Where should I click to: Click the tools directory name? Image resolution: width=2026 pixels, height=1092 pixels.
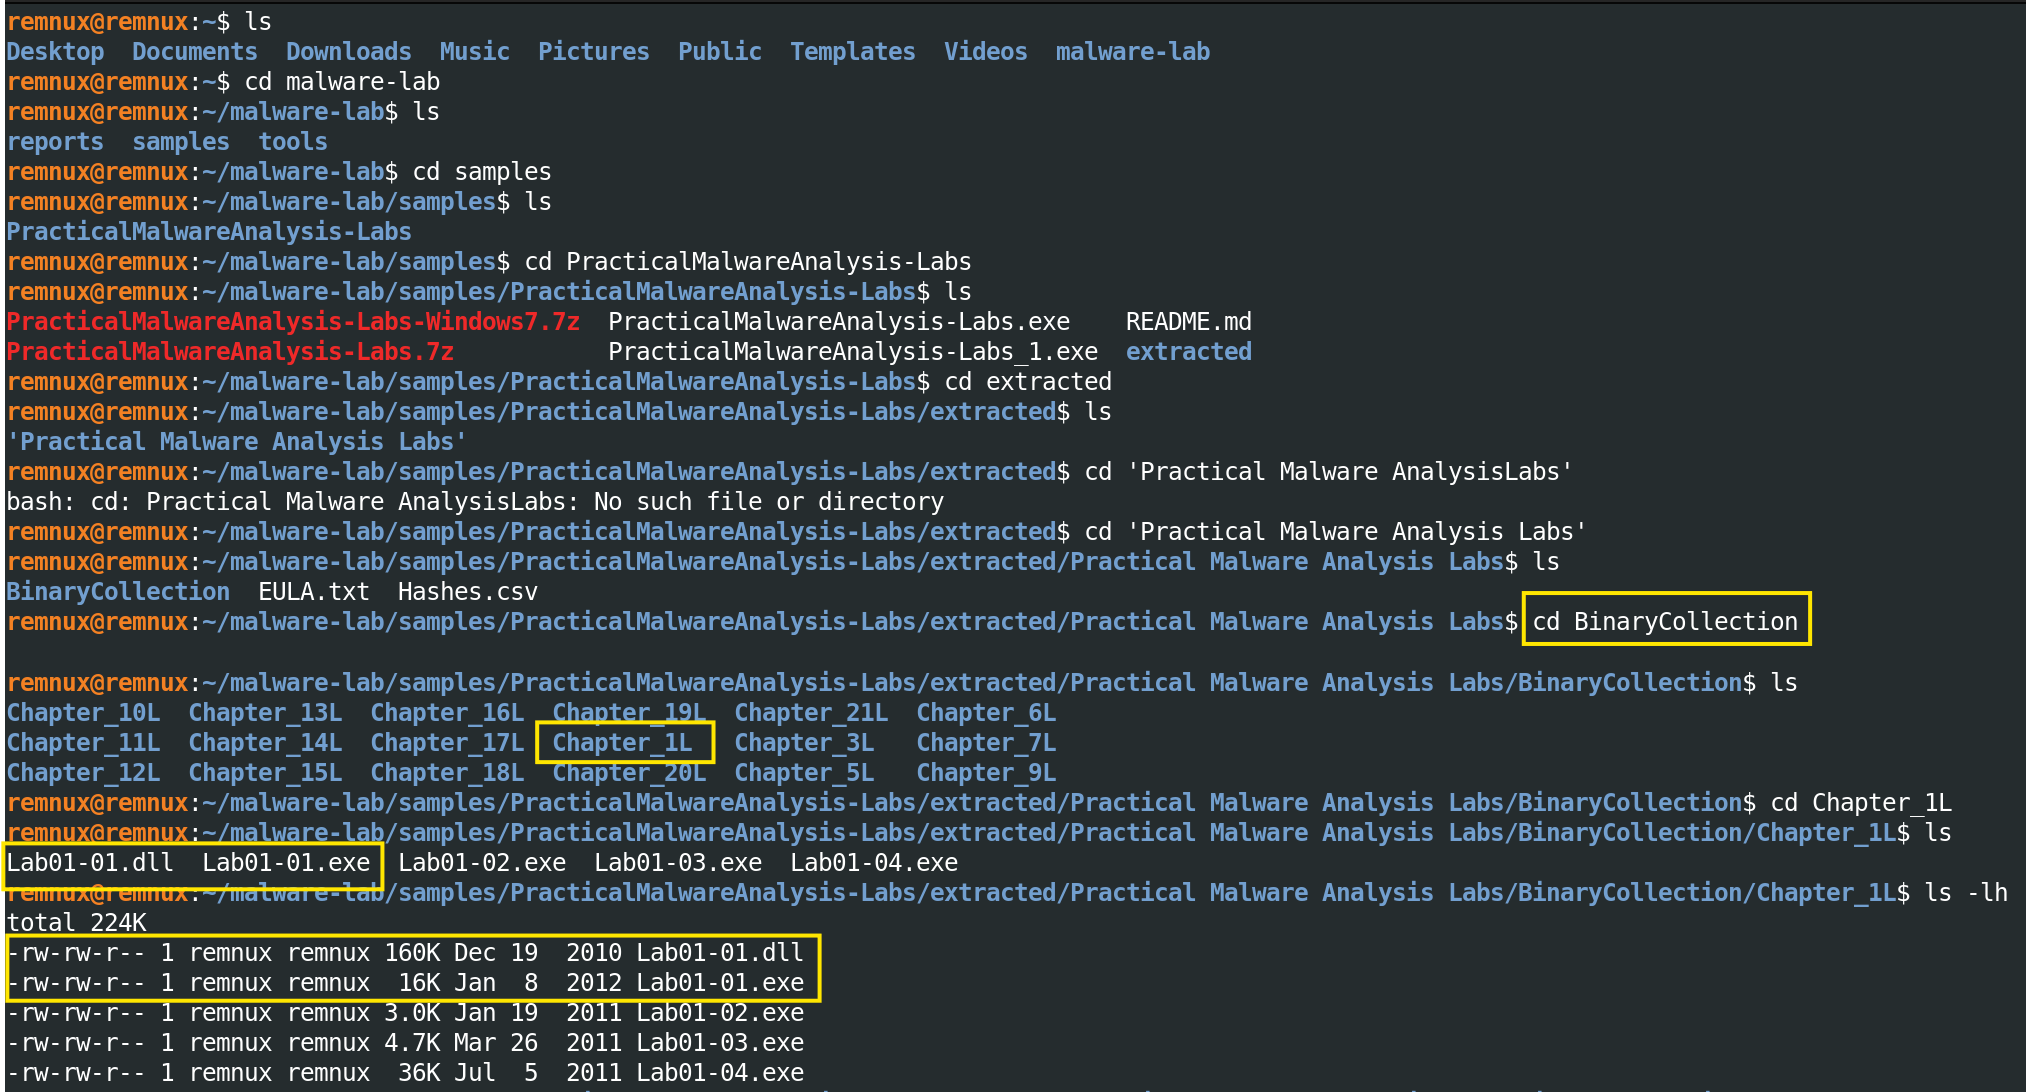click(293, 142)
